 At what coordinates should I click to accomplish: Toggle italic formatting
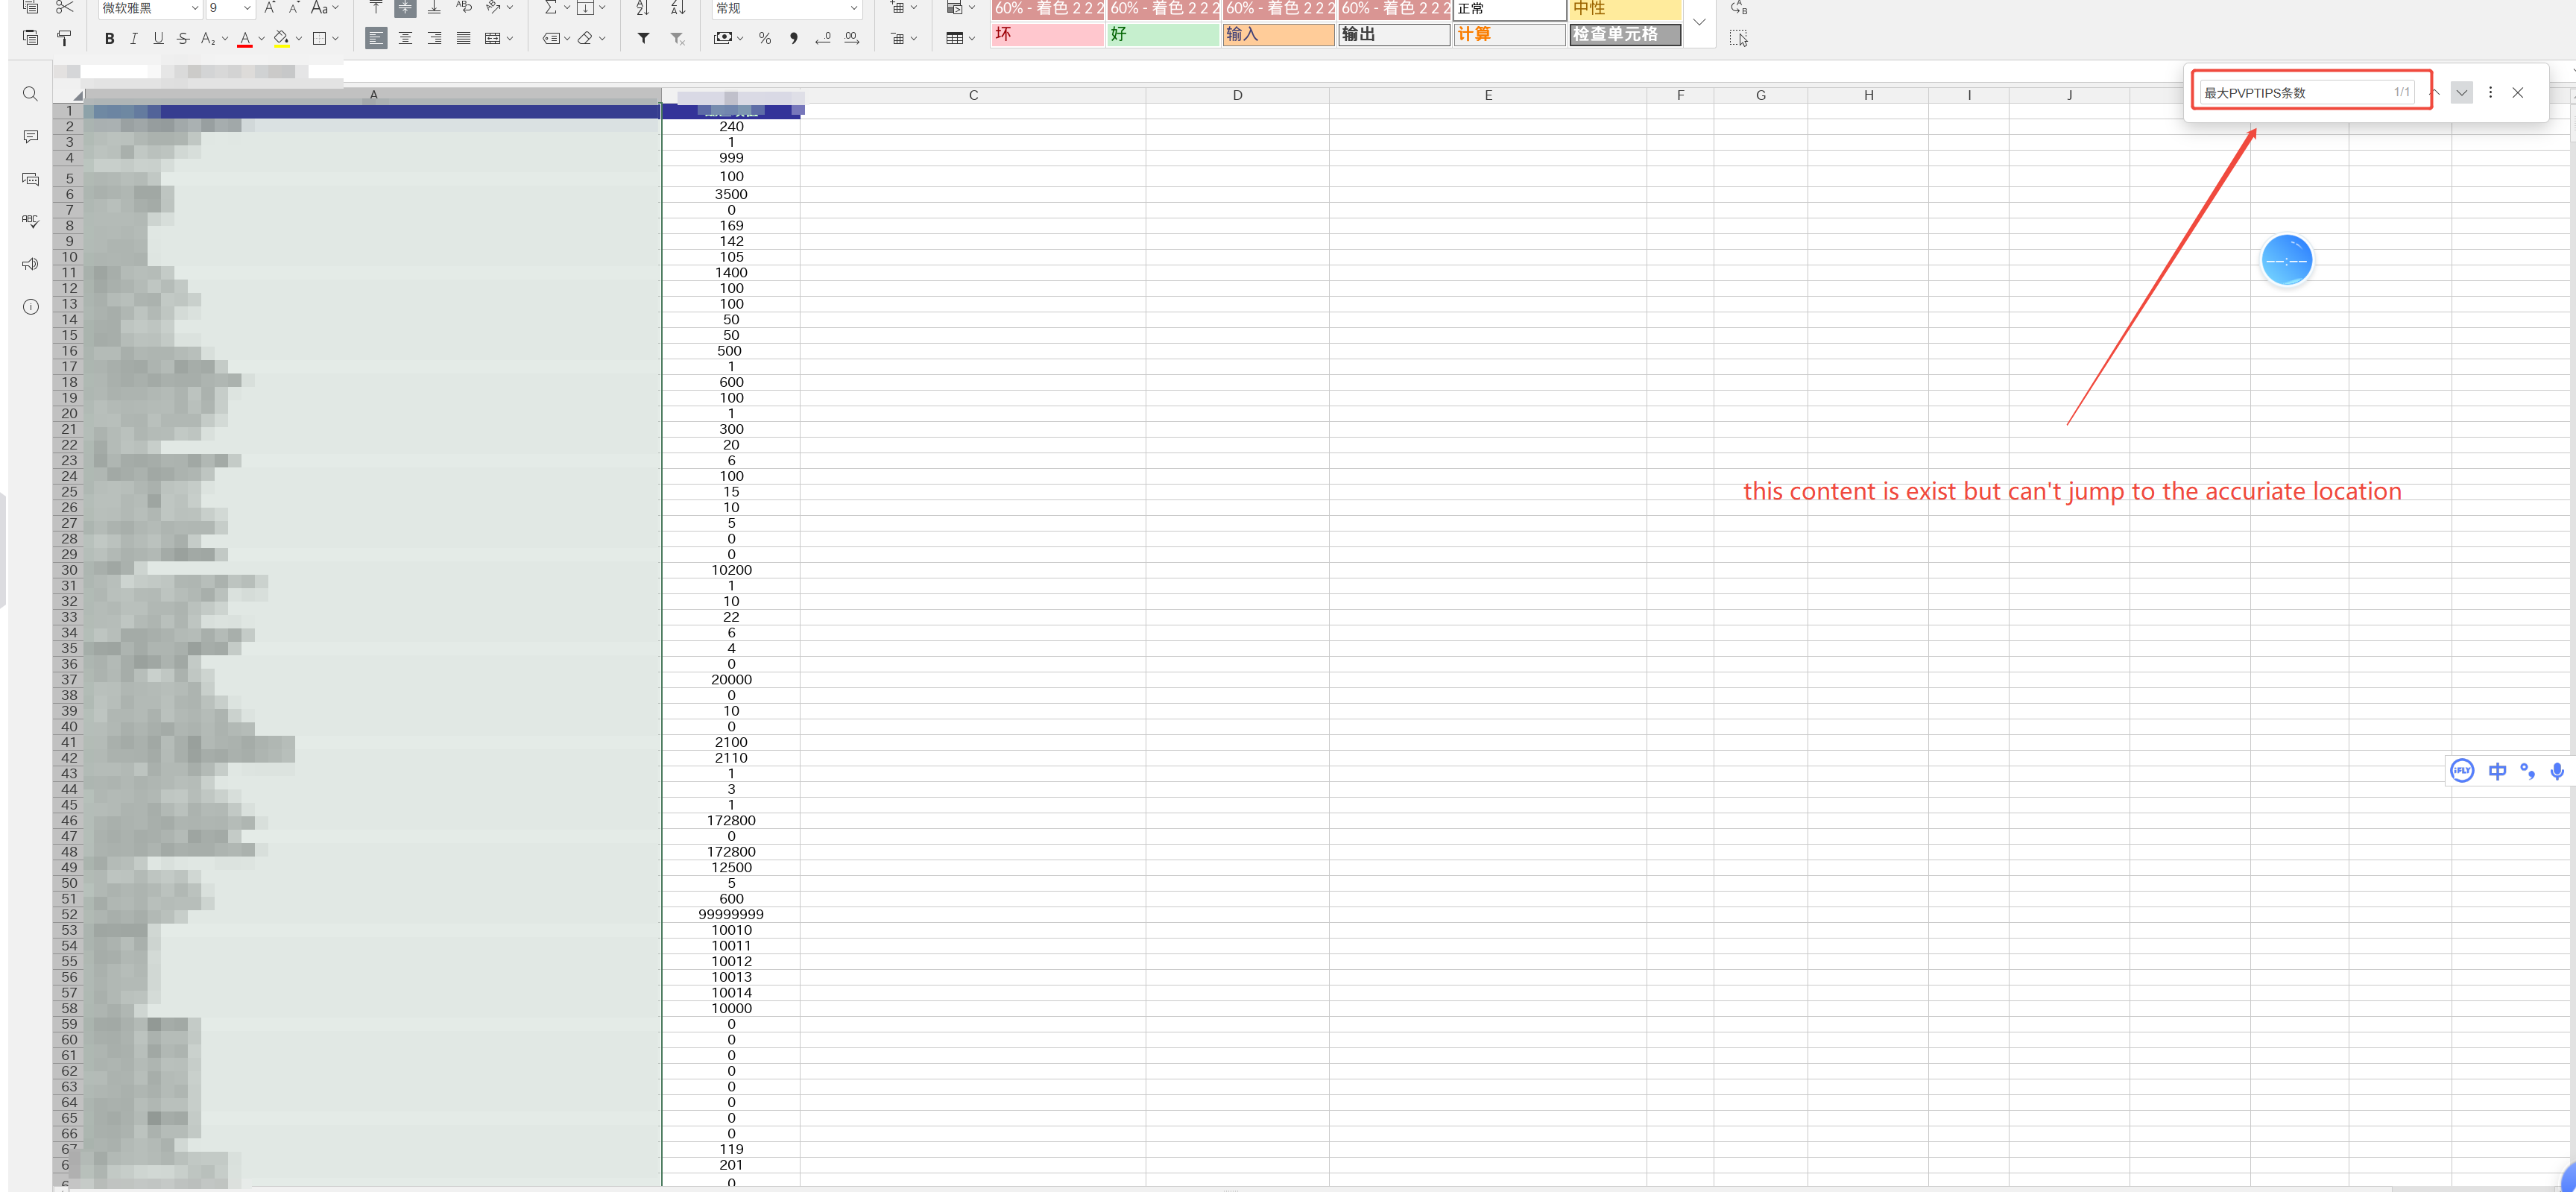click(134, 38)
